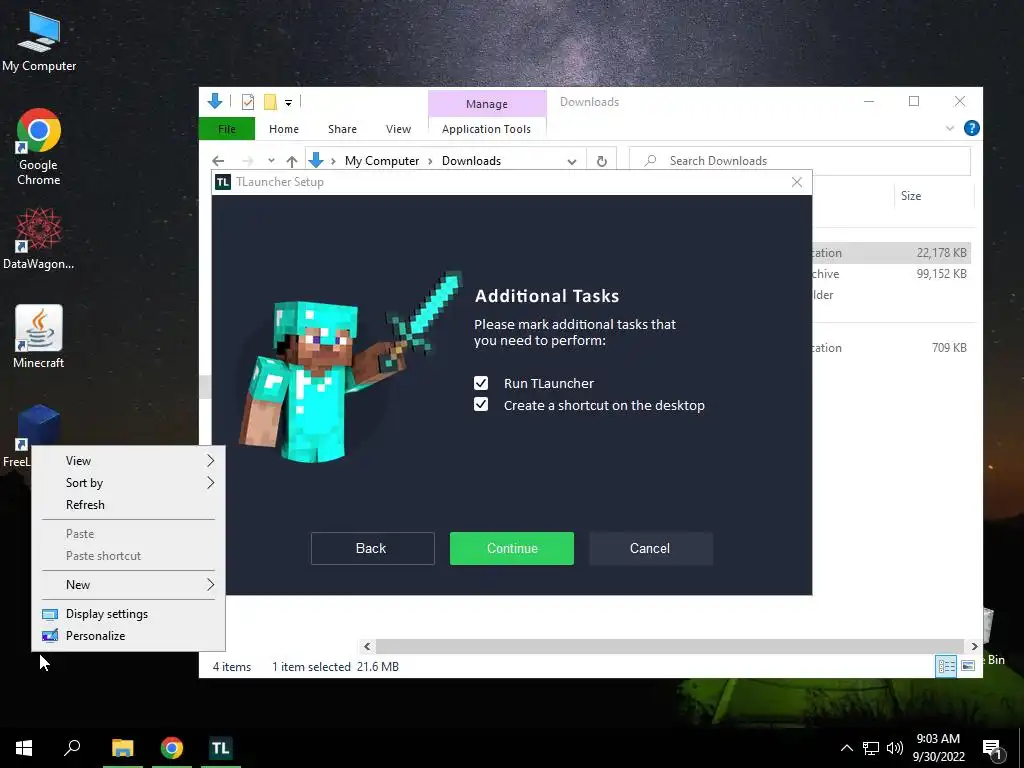
Task: Expand Sort by submenu in context menu
Action: 129,483
